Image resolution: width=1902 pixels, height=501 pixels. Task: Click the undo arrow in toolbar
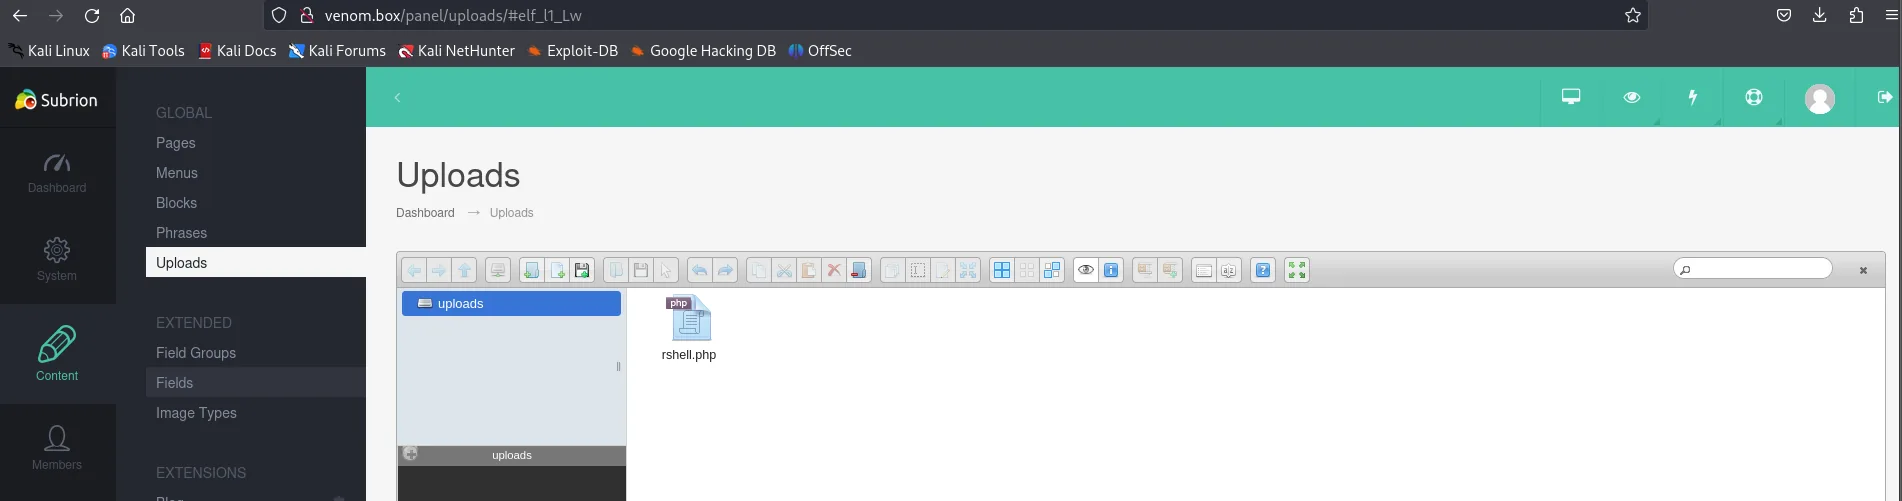point(700,270)
